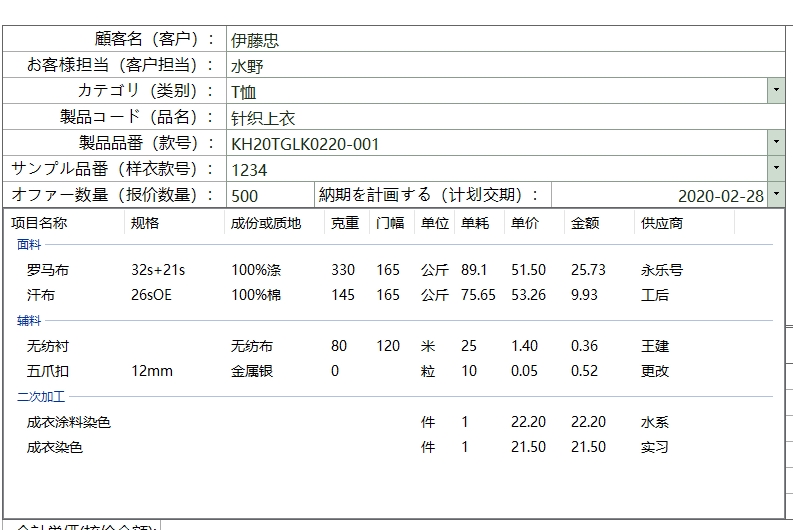
Task: Click the supplier cell 水系
Action: (655, 422)
